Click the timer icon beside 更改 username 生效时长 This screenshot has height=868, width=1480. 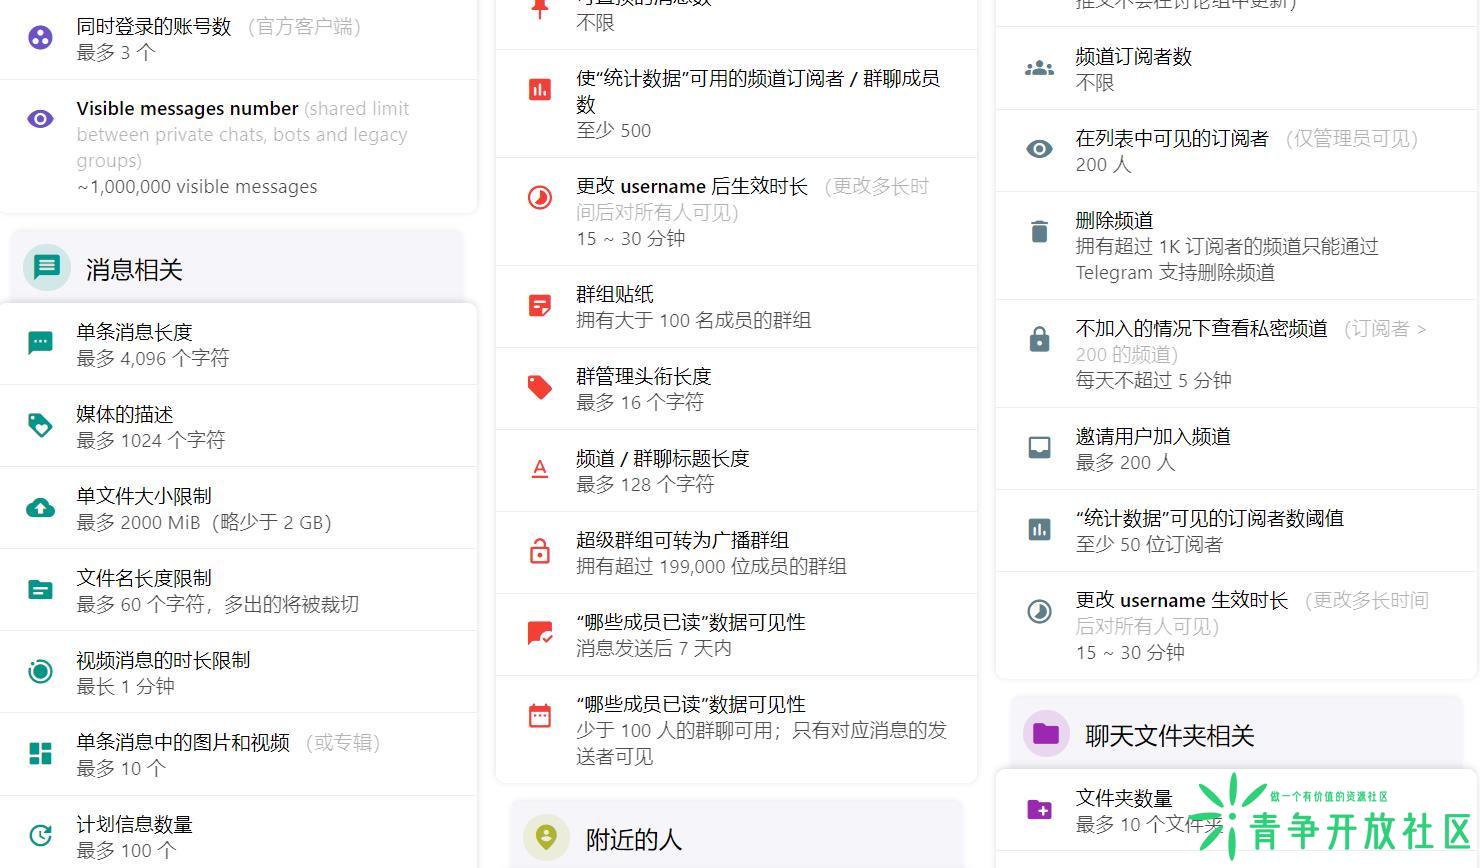(1040, 611)
